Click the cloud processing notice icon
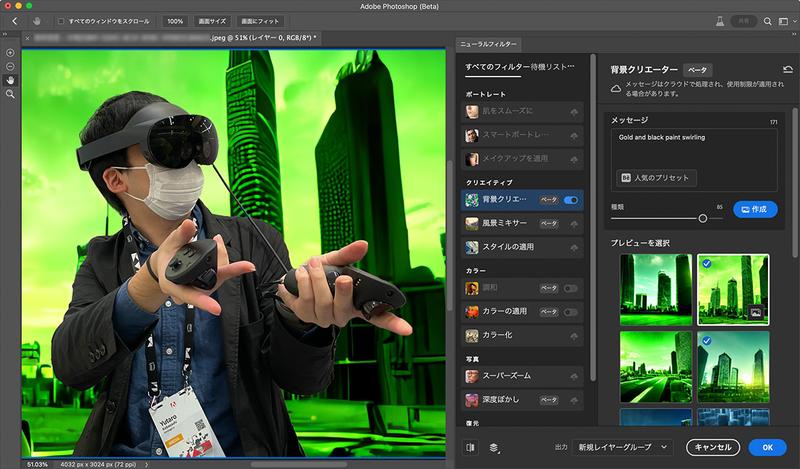Image resolution: width=800 pixels, height=469 pixels. (x=616, y=89)
